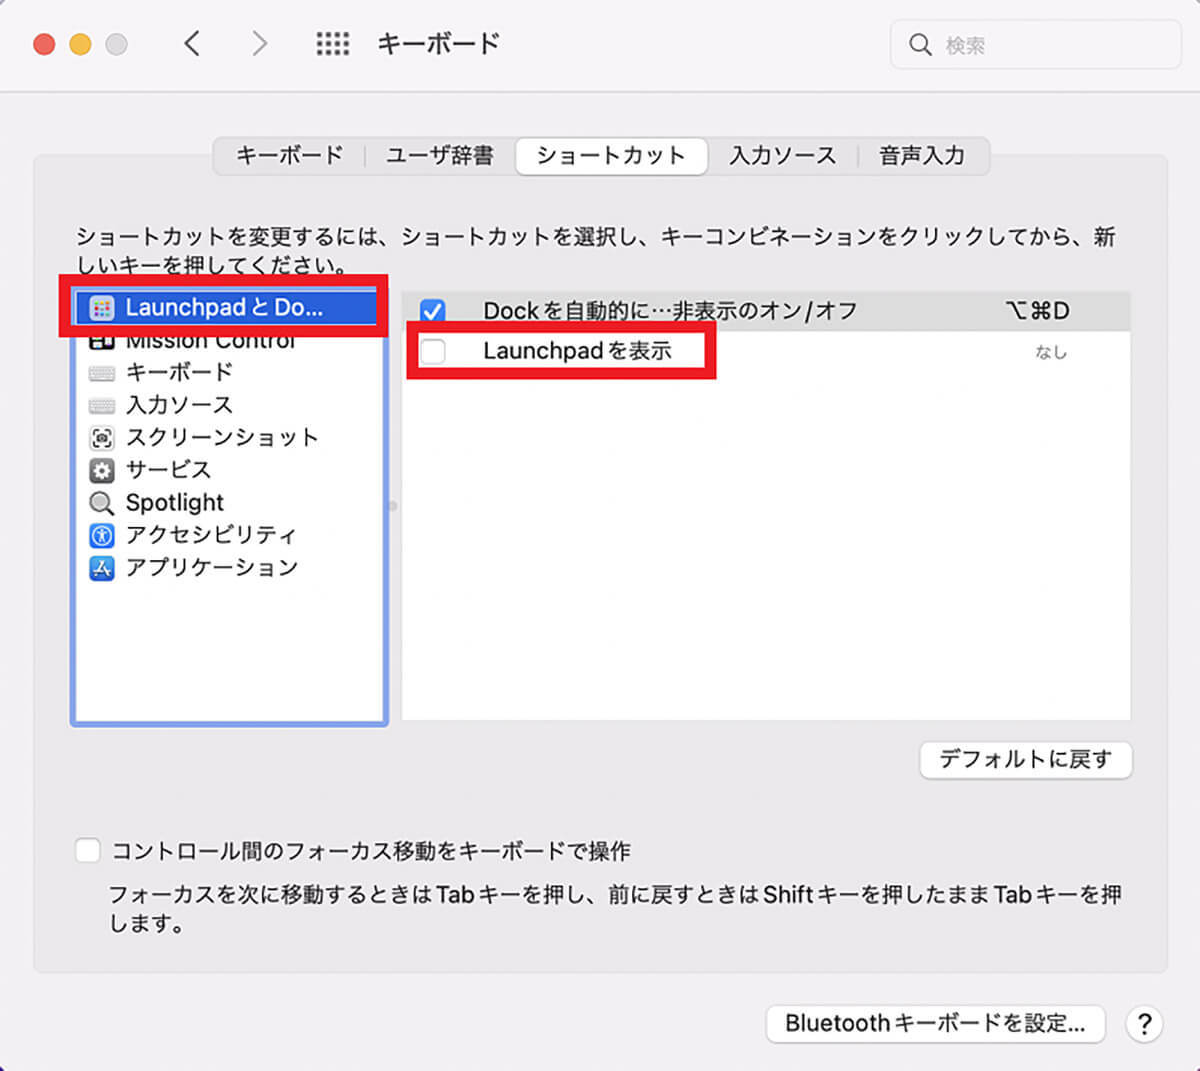Select サービス in the category list
The image size is (1200, 1071).
(229, 470)
